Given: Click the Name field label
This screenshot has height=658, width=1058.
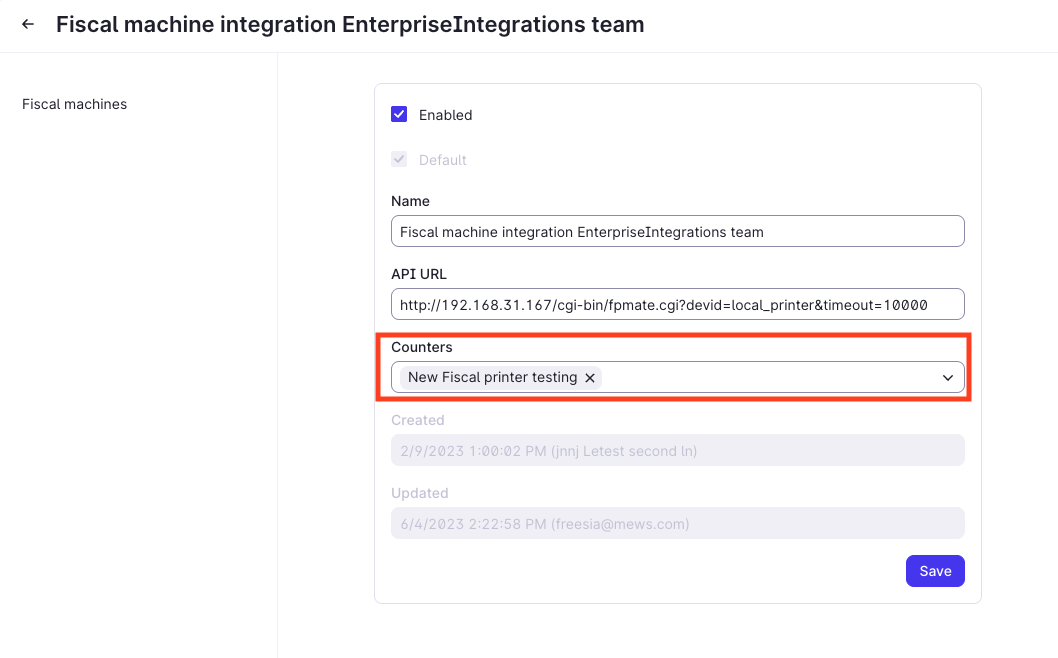Looking at the screenshot, I should (x=410, y=201).
